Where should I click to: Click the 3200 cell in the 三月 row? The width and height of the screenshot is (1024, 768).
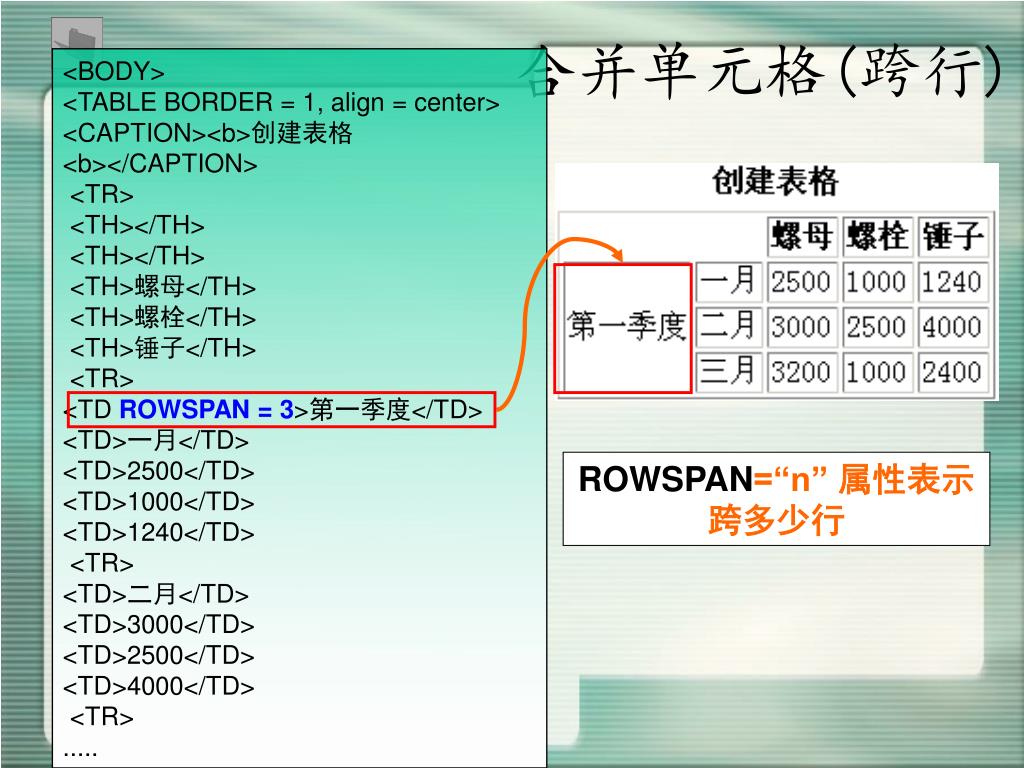coord(802,372)
